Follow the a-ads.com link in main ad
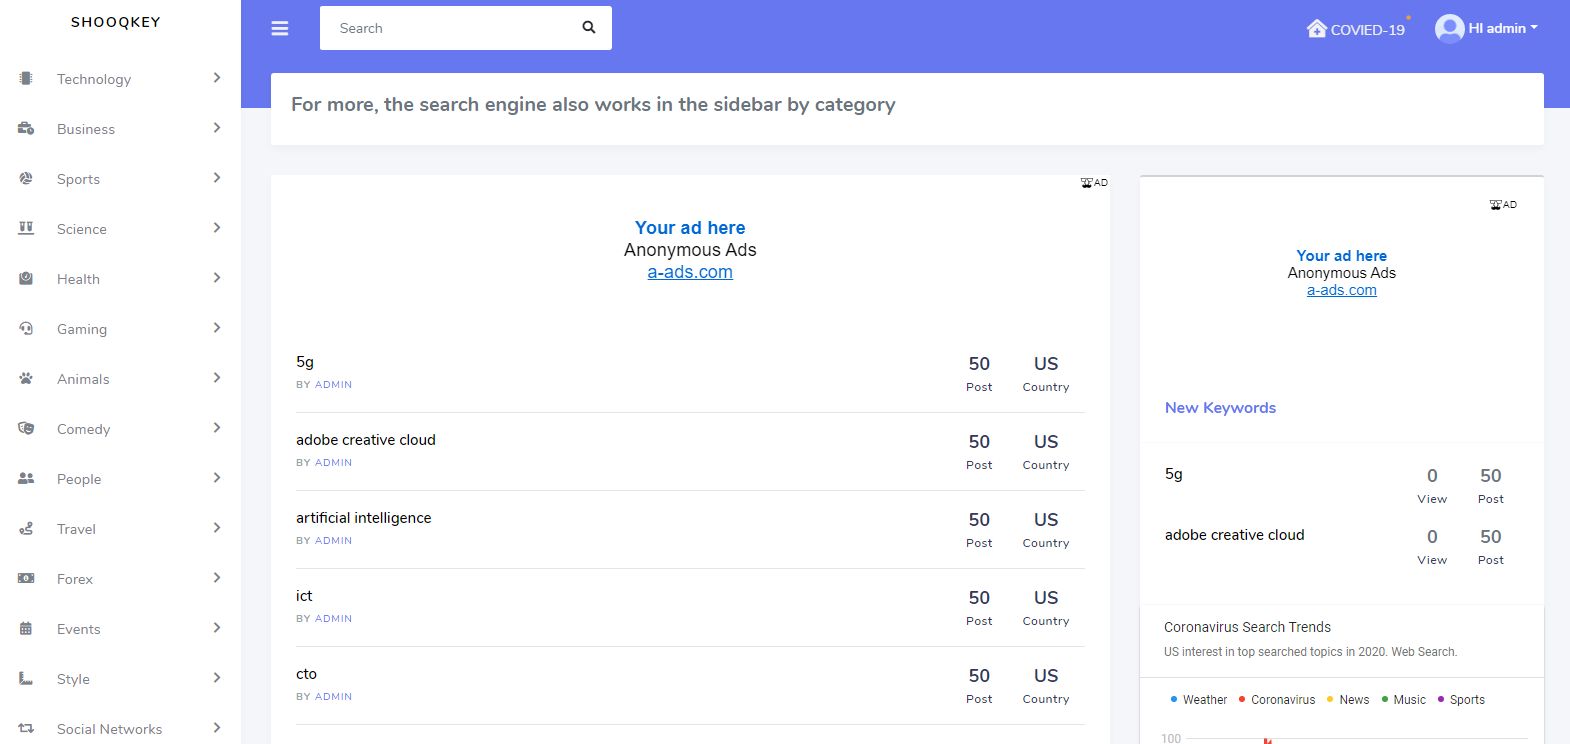 (690, 272)
